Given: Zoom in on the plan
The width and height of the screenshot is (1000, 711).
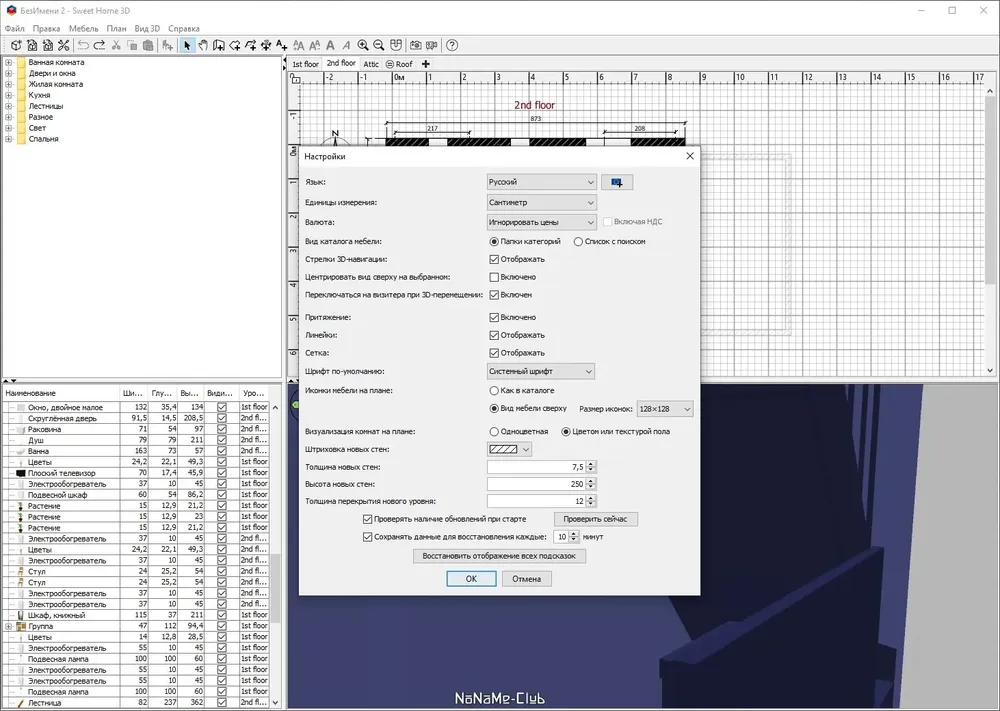Looking at the screenshot, I should click(363, 45).
